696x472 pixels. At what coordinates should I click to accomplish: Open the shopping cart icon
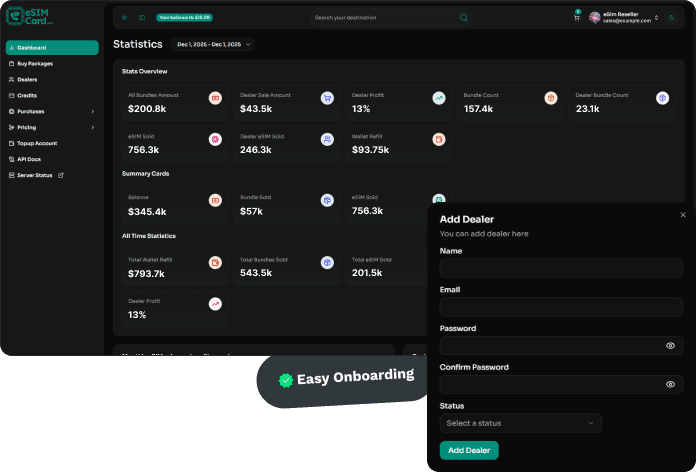click(576, 17)
